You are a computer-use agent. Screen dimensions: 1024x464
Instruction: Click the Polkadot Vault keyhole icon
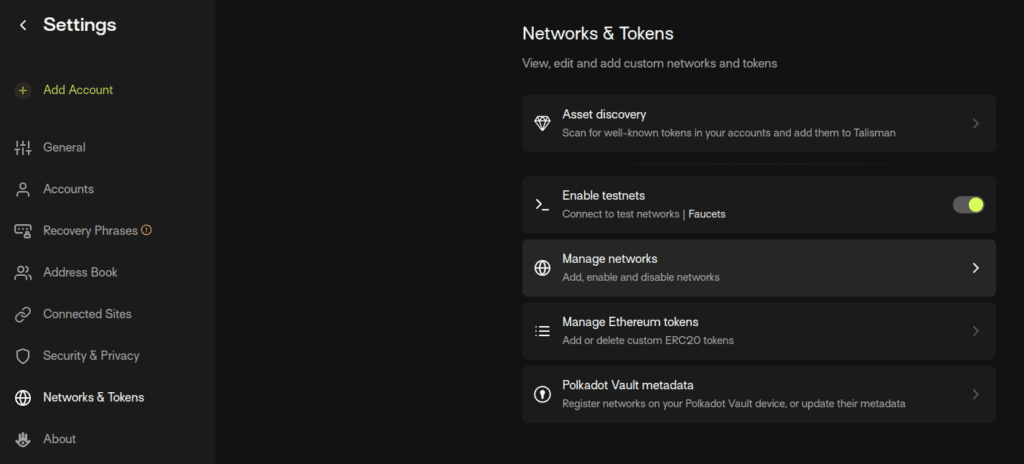pos(542,395)
